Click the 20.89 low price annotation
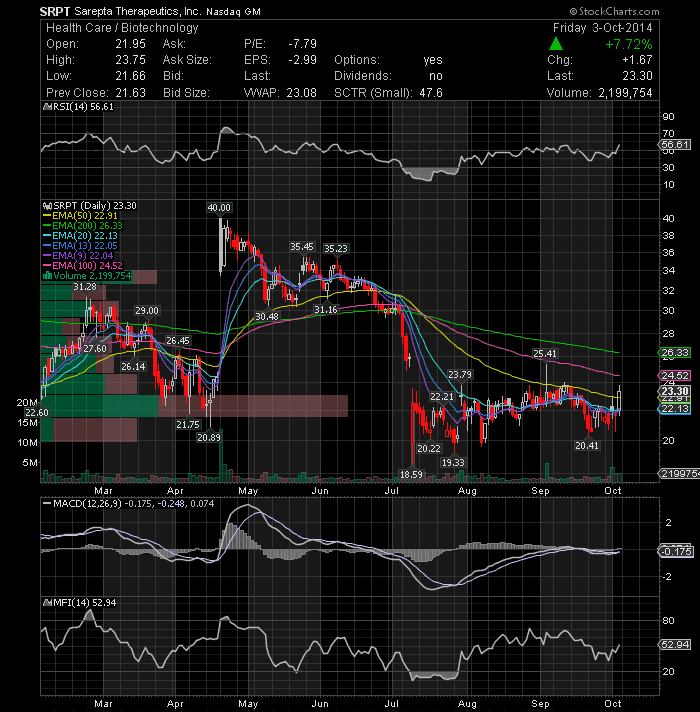700x712 pixels. point(209,437)
